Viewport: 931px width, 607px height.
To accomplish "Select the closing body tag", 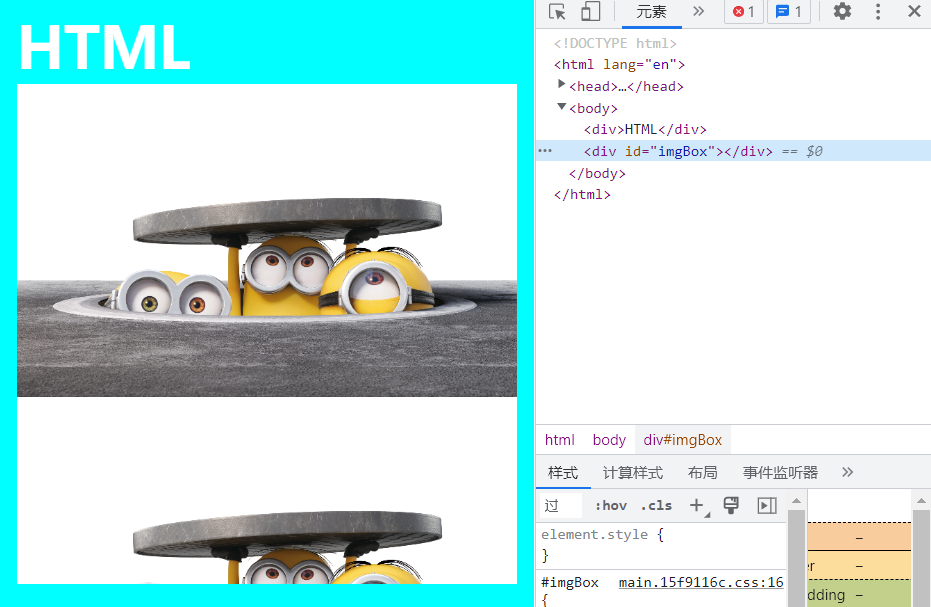I will tap(597, 173).
